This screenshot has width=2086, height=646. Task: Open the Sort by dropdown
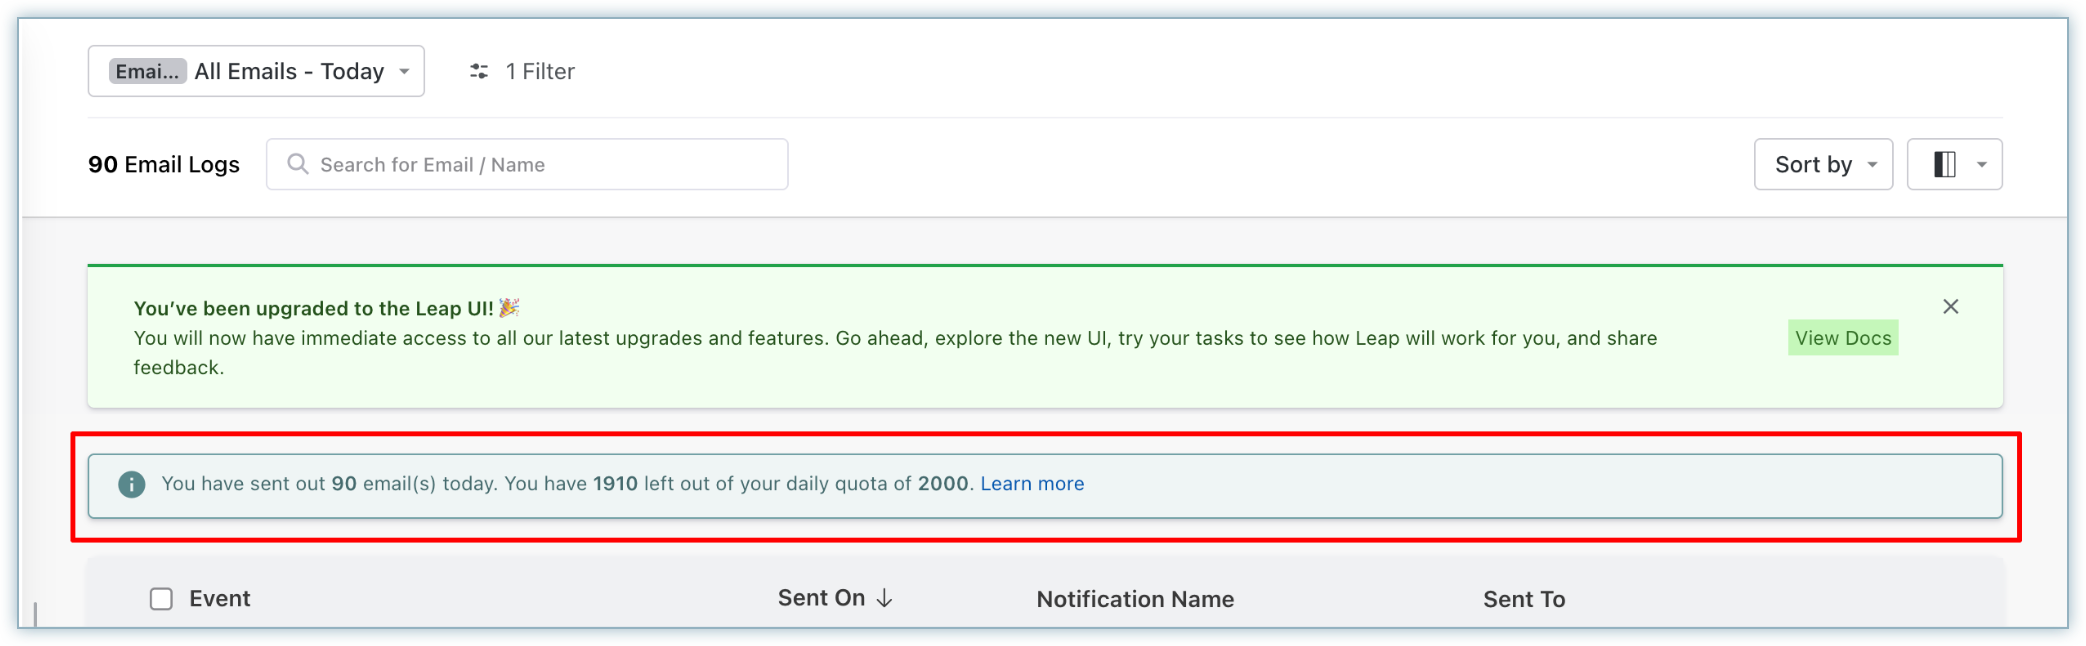1823,164
